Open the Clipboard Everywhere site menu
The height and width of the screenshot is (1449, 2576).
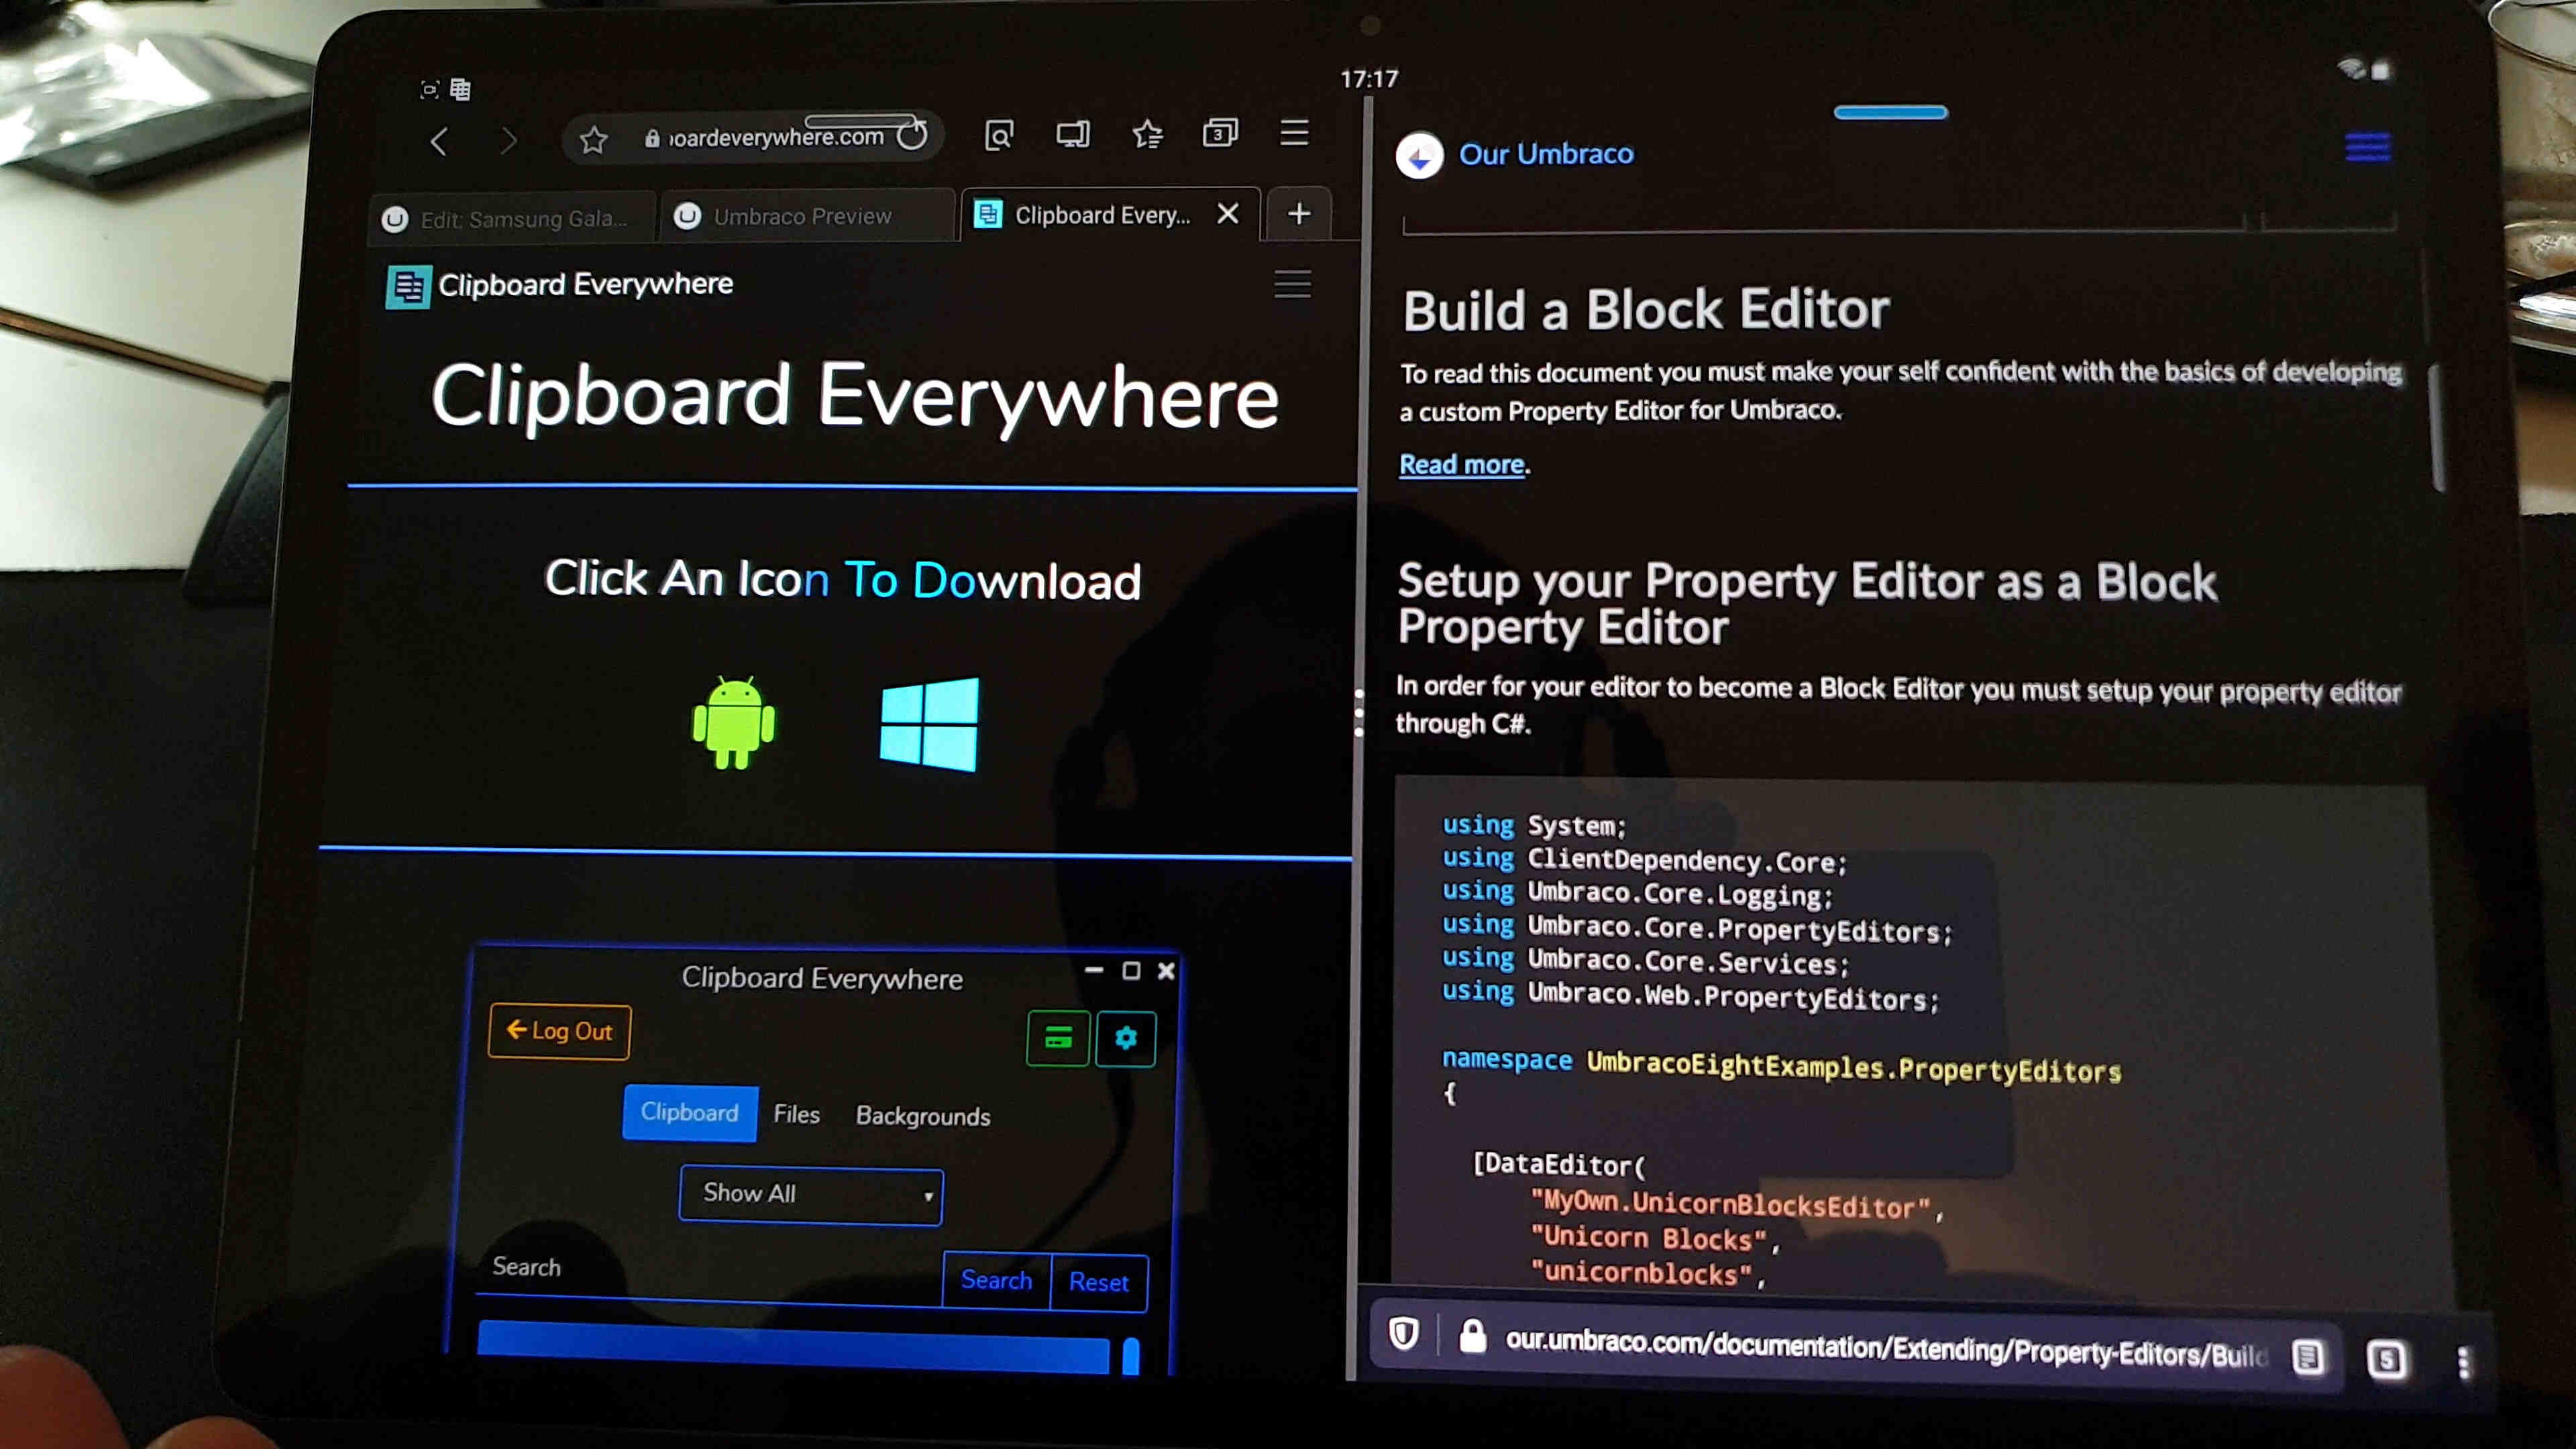point(1292,284)
